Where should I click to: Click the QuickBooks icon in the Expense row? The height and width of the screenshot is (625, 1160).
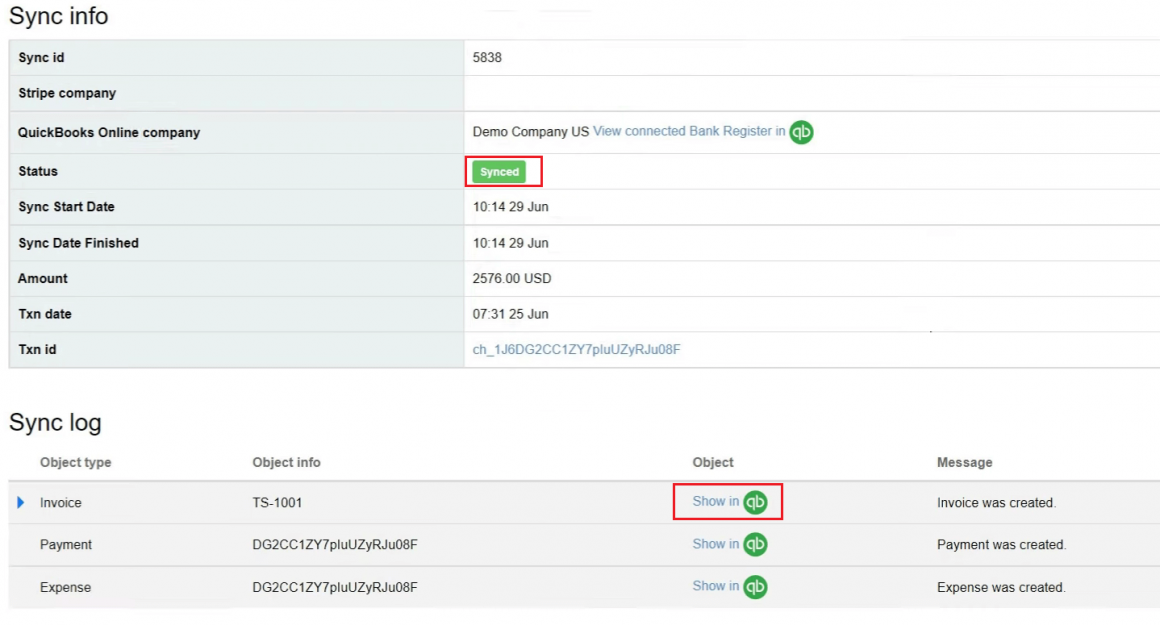[x=756, y=587]
